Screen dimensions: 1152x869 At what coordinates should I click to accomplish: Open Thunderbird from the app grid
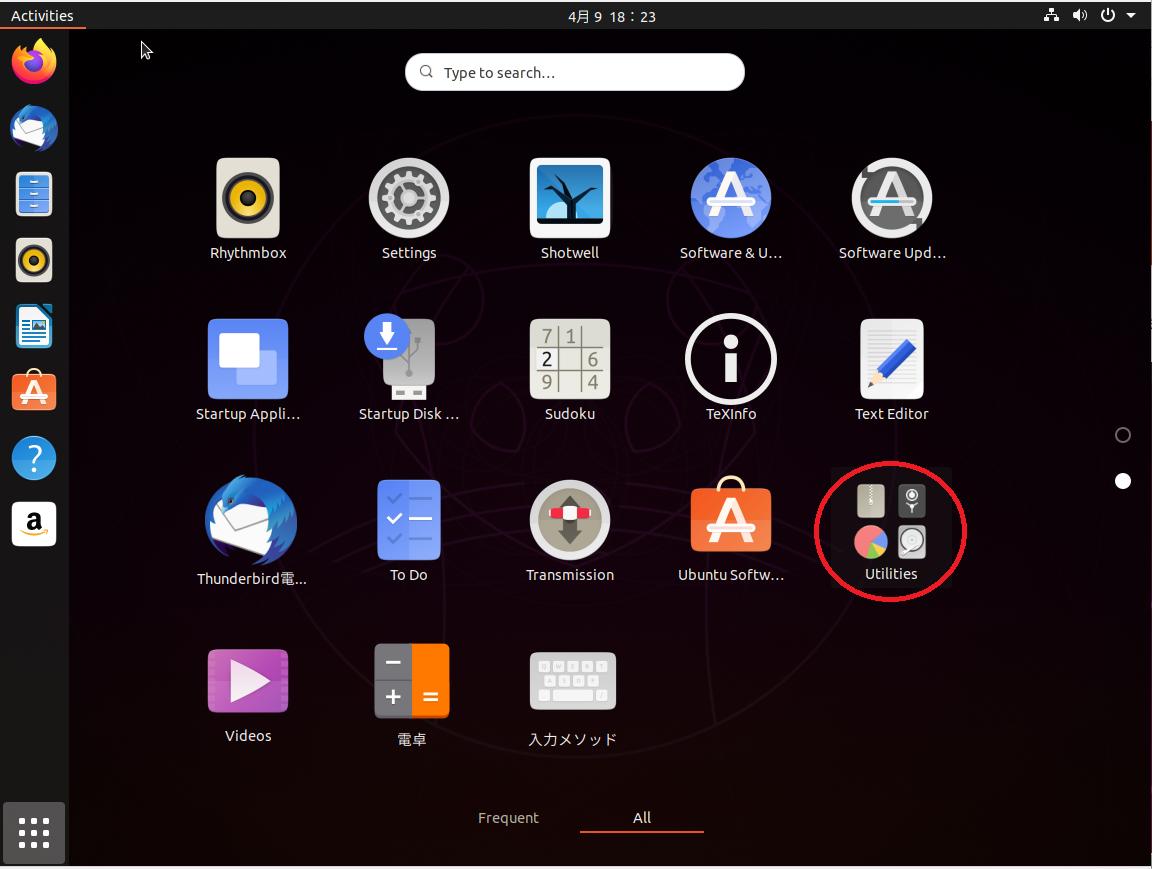(251, 531)
